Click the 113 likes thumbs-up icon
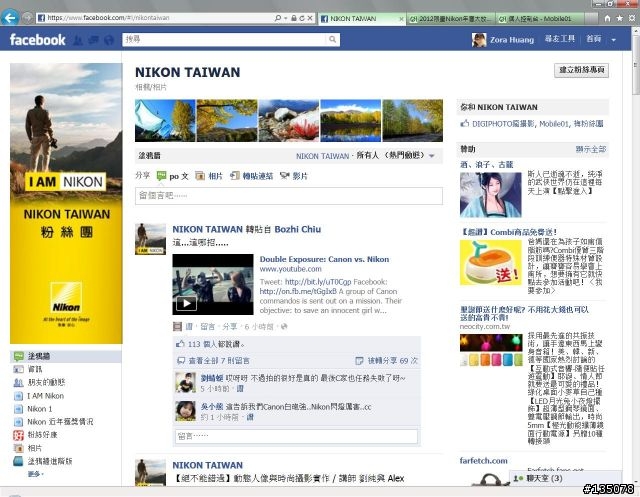This screenshot has width=640, height=497. click(x=180, y=344)
